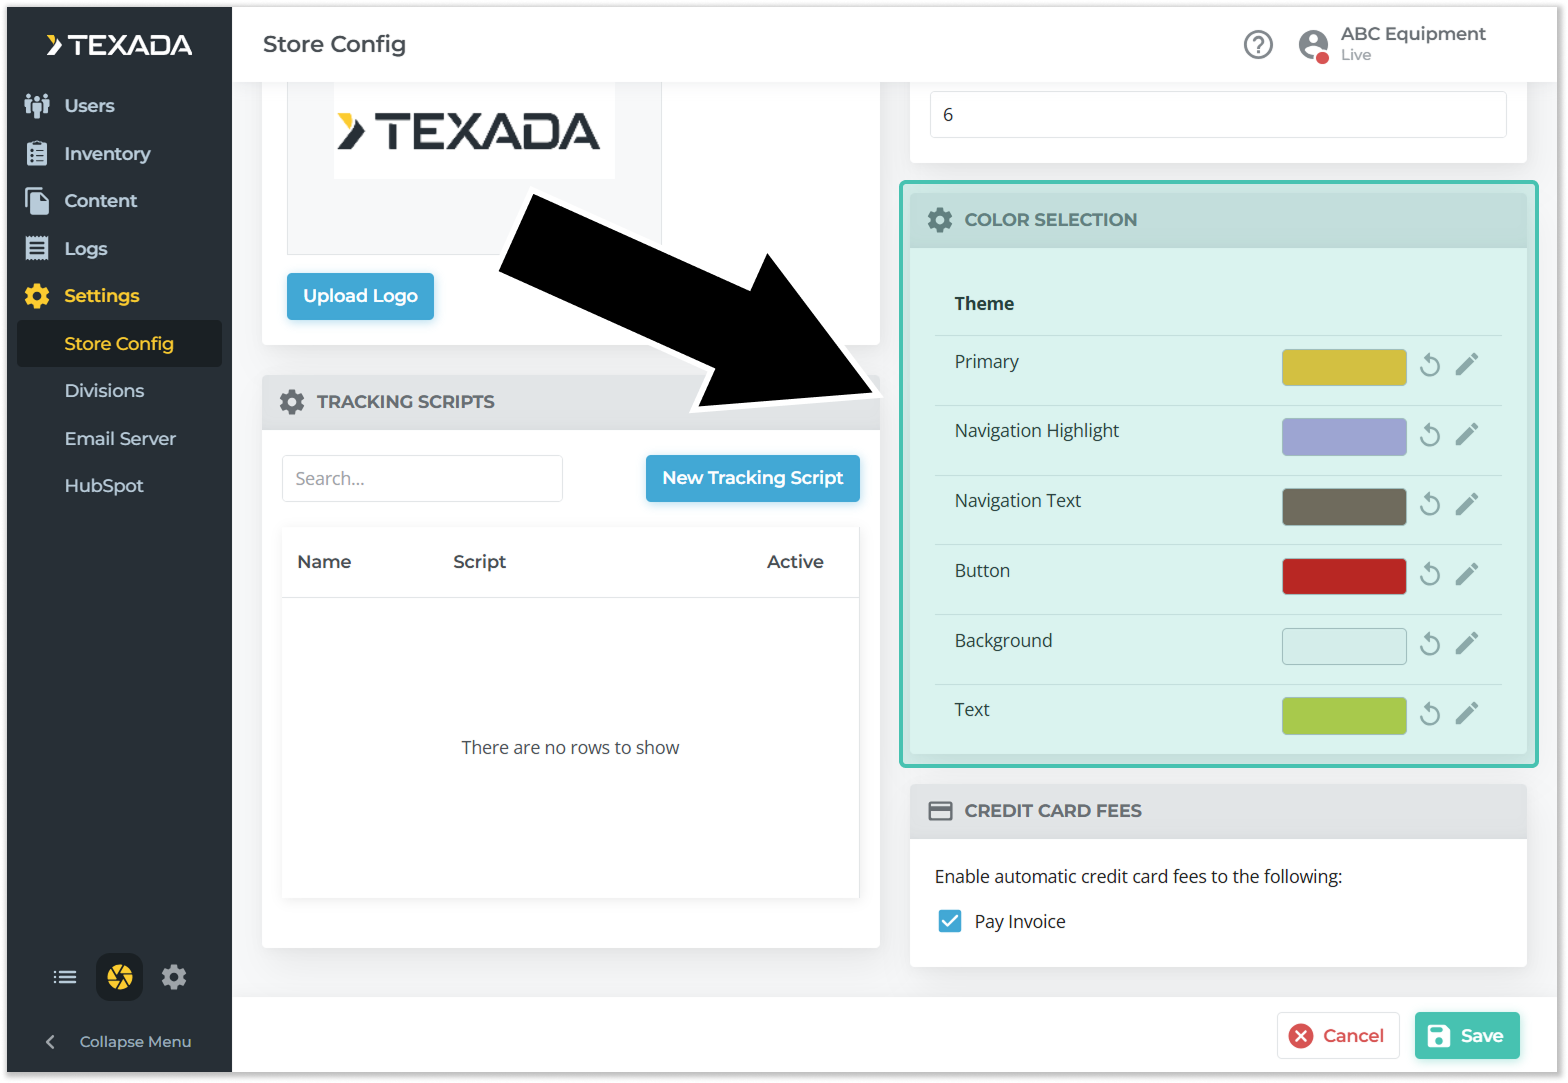
Task: Click the help question mark icon
Action: [1258, 44]
